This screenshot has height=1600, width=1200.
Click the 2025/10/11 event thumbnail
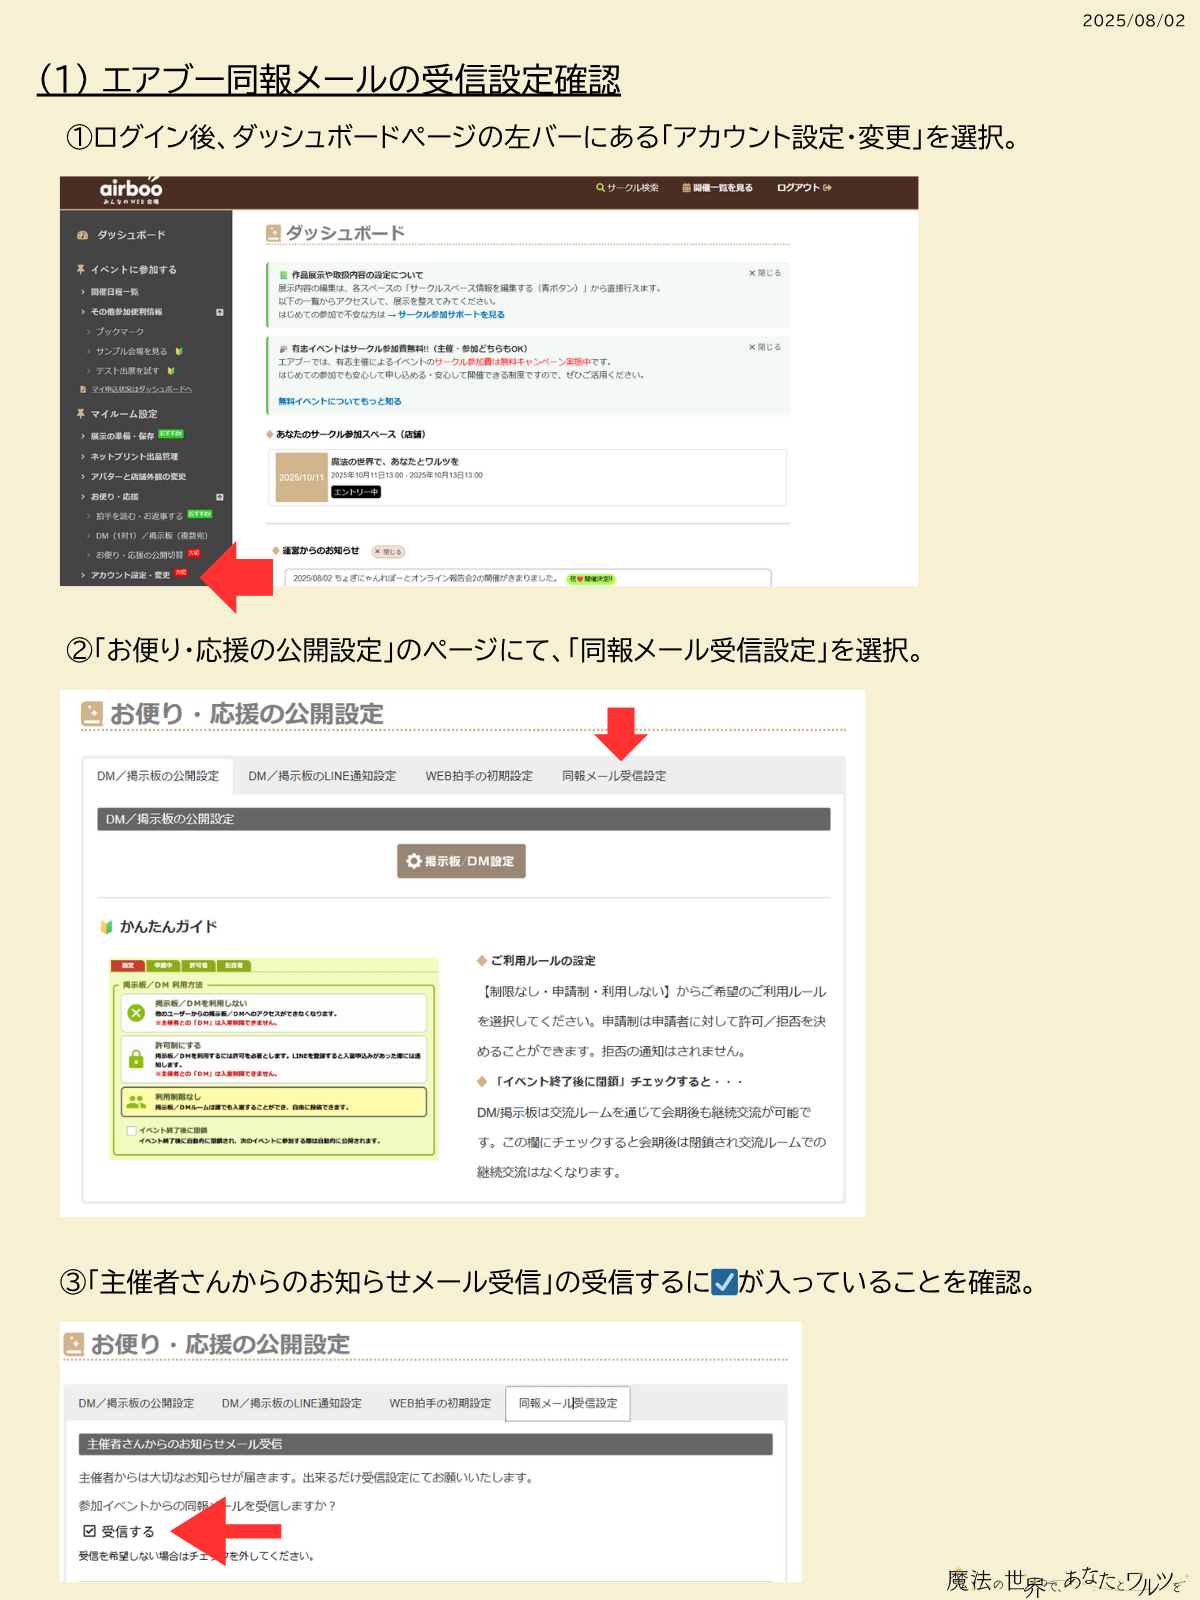point(301,477)
